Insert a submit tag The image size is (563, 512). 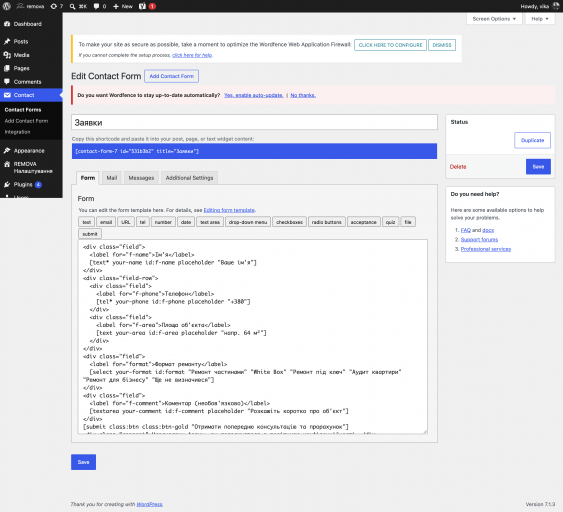click(x=90, y=234)
